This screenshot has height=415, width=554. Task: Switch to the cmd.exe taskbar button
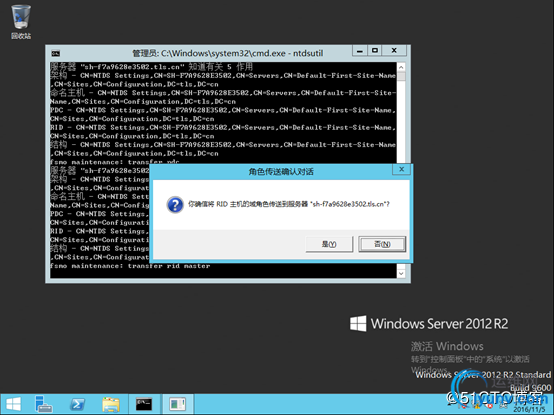click(144, 404)
